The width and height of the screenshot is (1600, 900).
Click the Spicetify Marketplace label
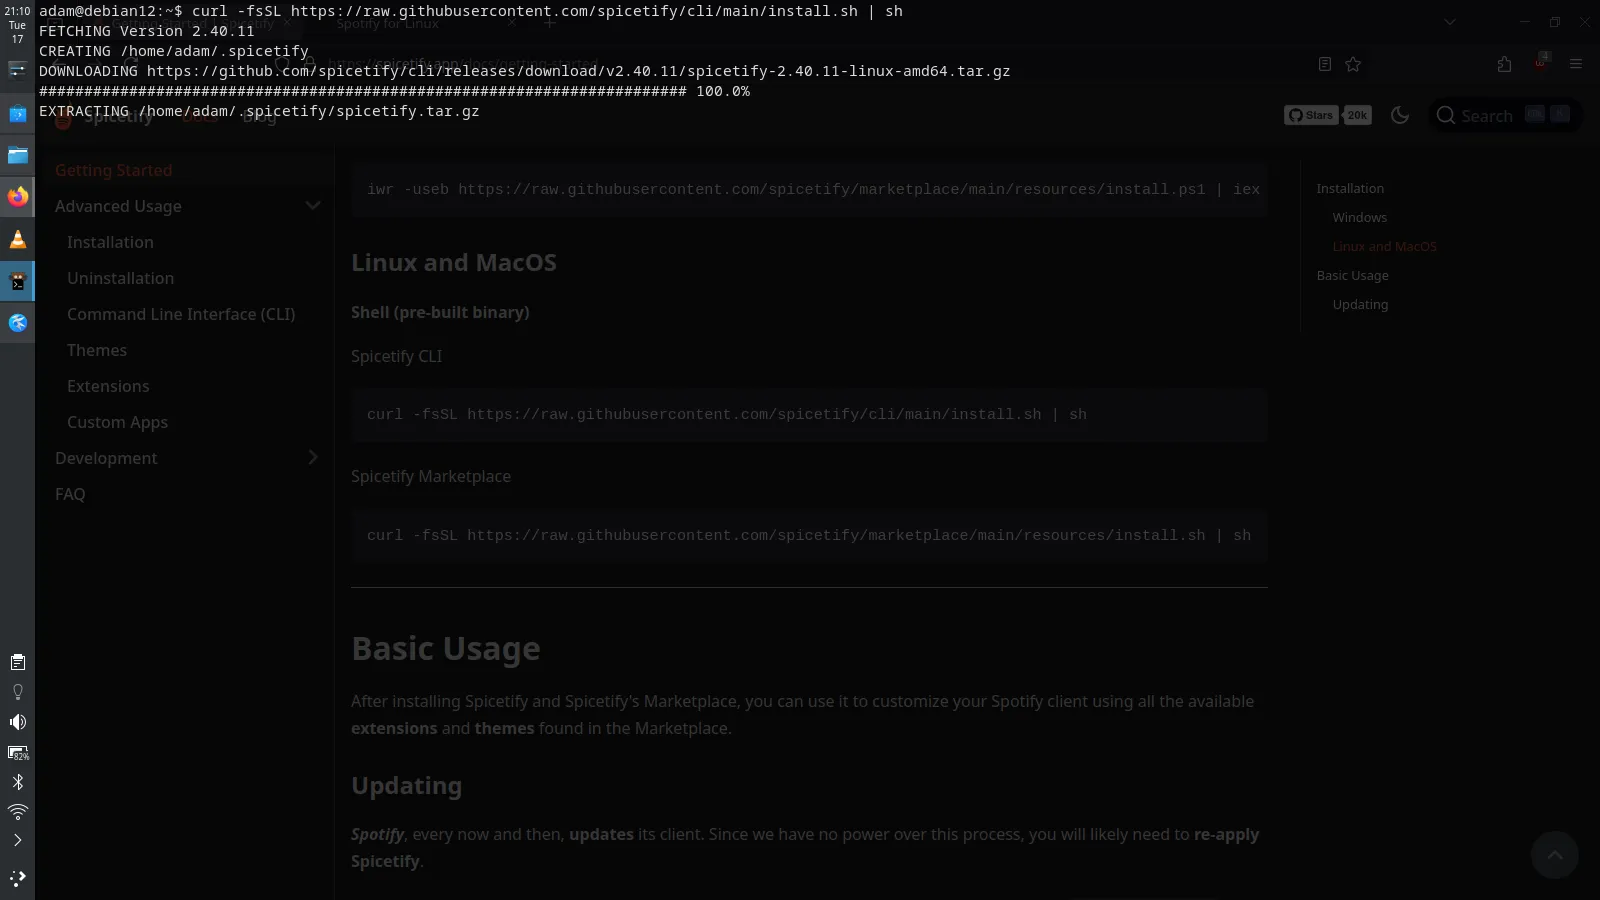tap(431, 476)
